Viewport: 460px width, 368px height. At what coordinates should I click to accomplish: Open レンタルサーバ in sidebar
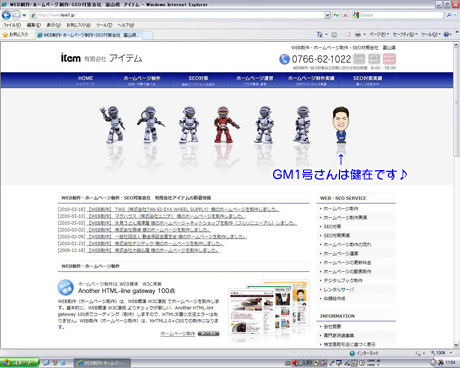(x=339, y=290)
